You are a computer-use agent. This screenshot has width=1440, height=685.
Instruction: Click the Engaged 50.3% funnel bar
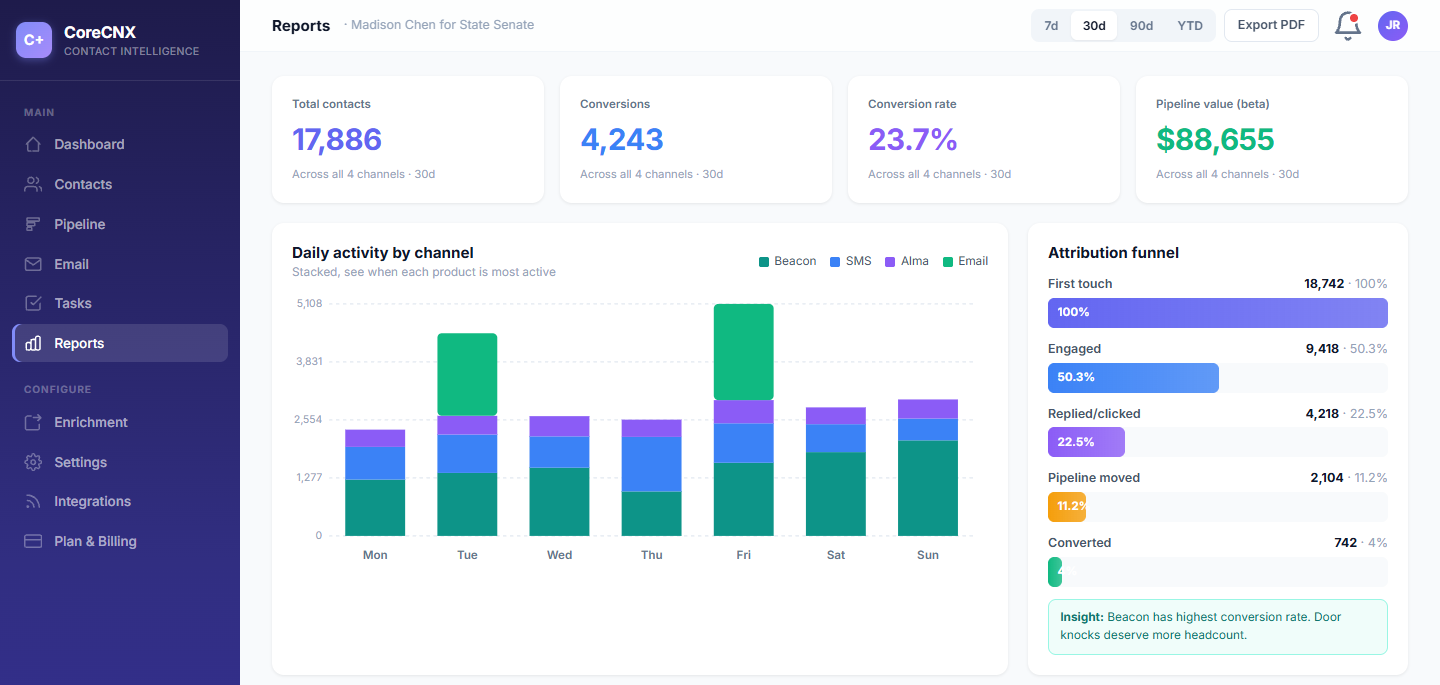[x=1133, y=378]
